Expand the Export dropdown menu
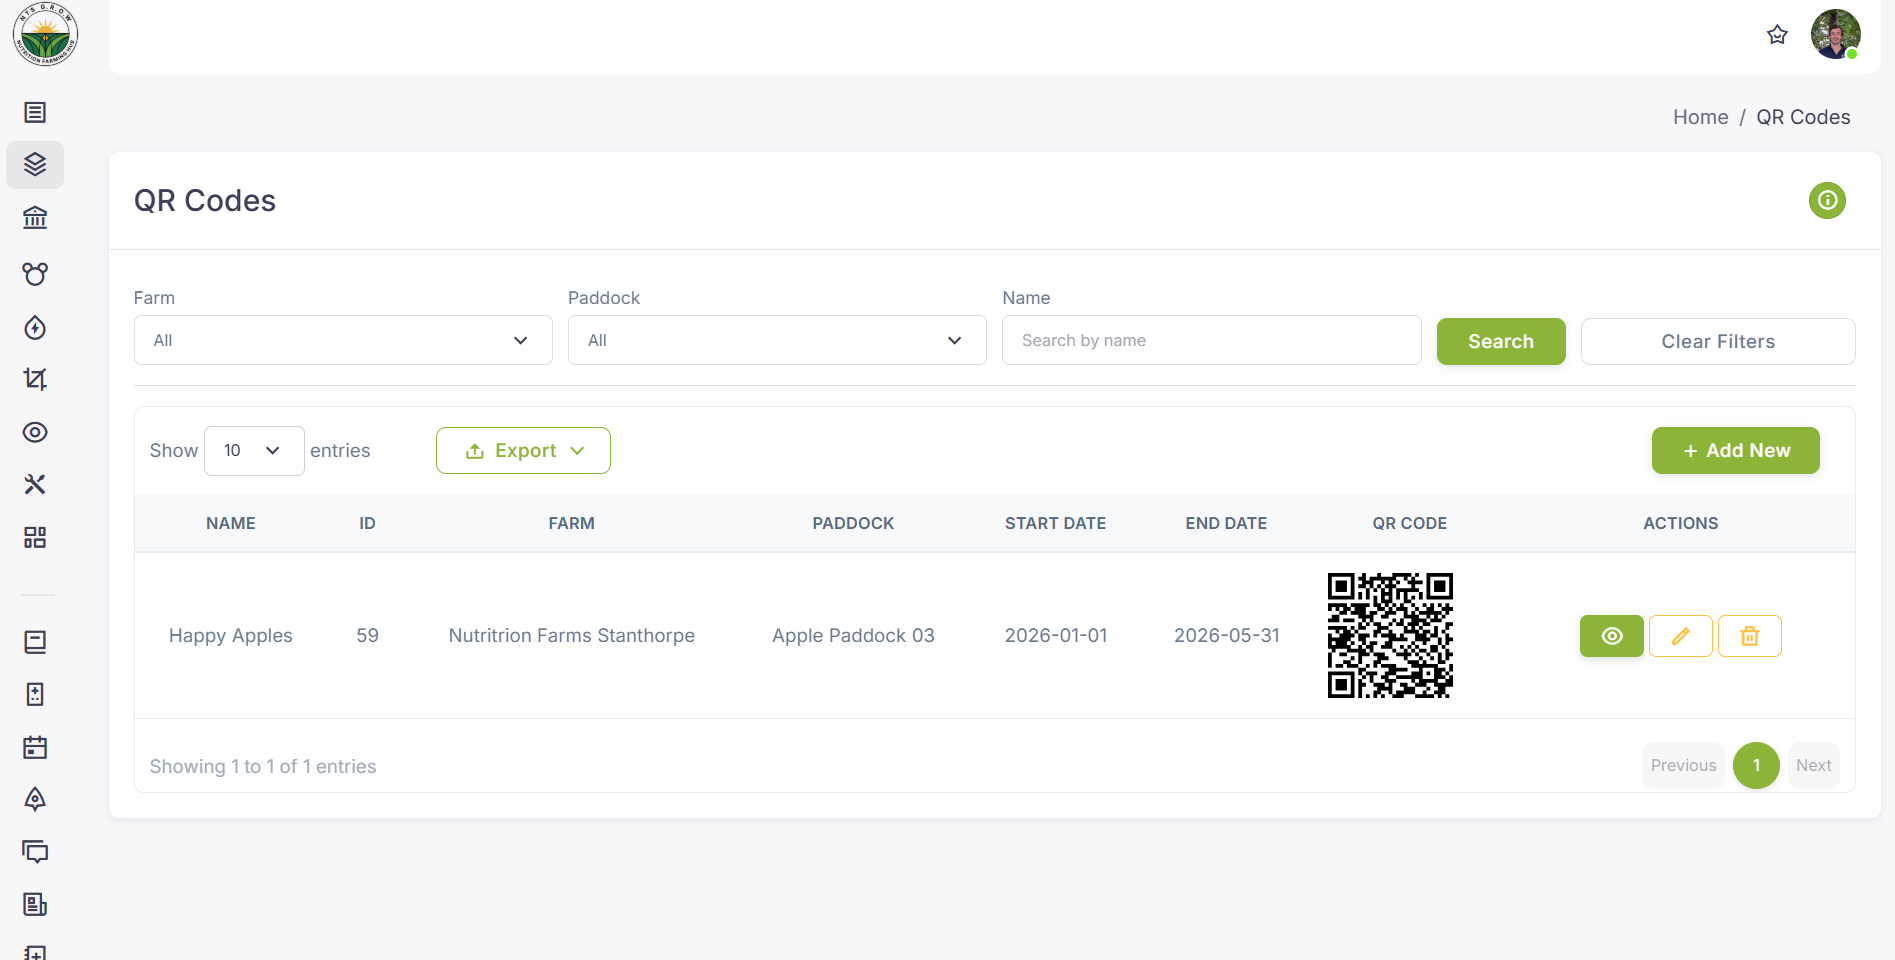This screenshot has width=1895, height=960. point(523,451)
